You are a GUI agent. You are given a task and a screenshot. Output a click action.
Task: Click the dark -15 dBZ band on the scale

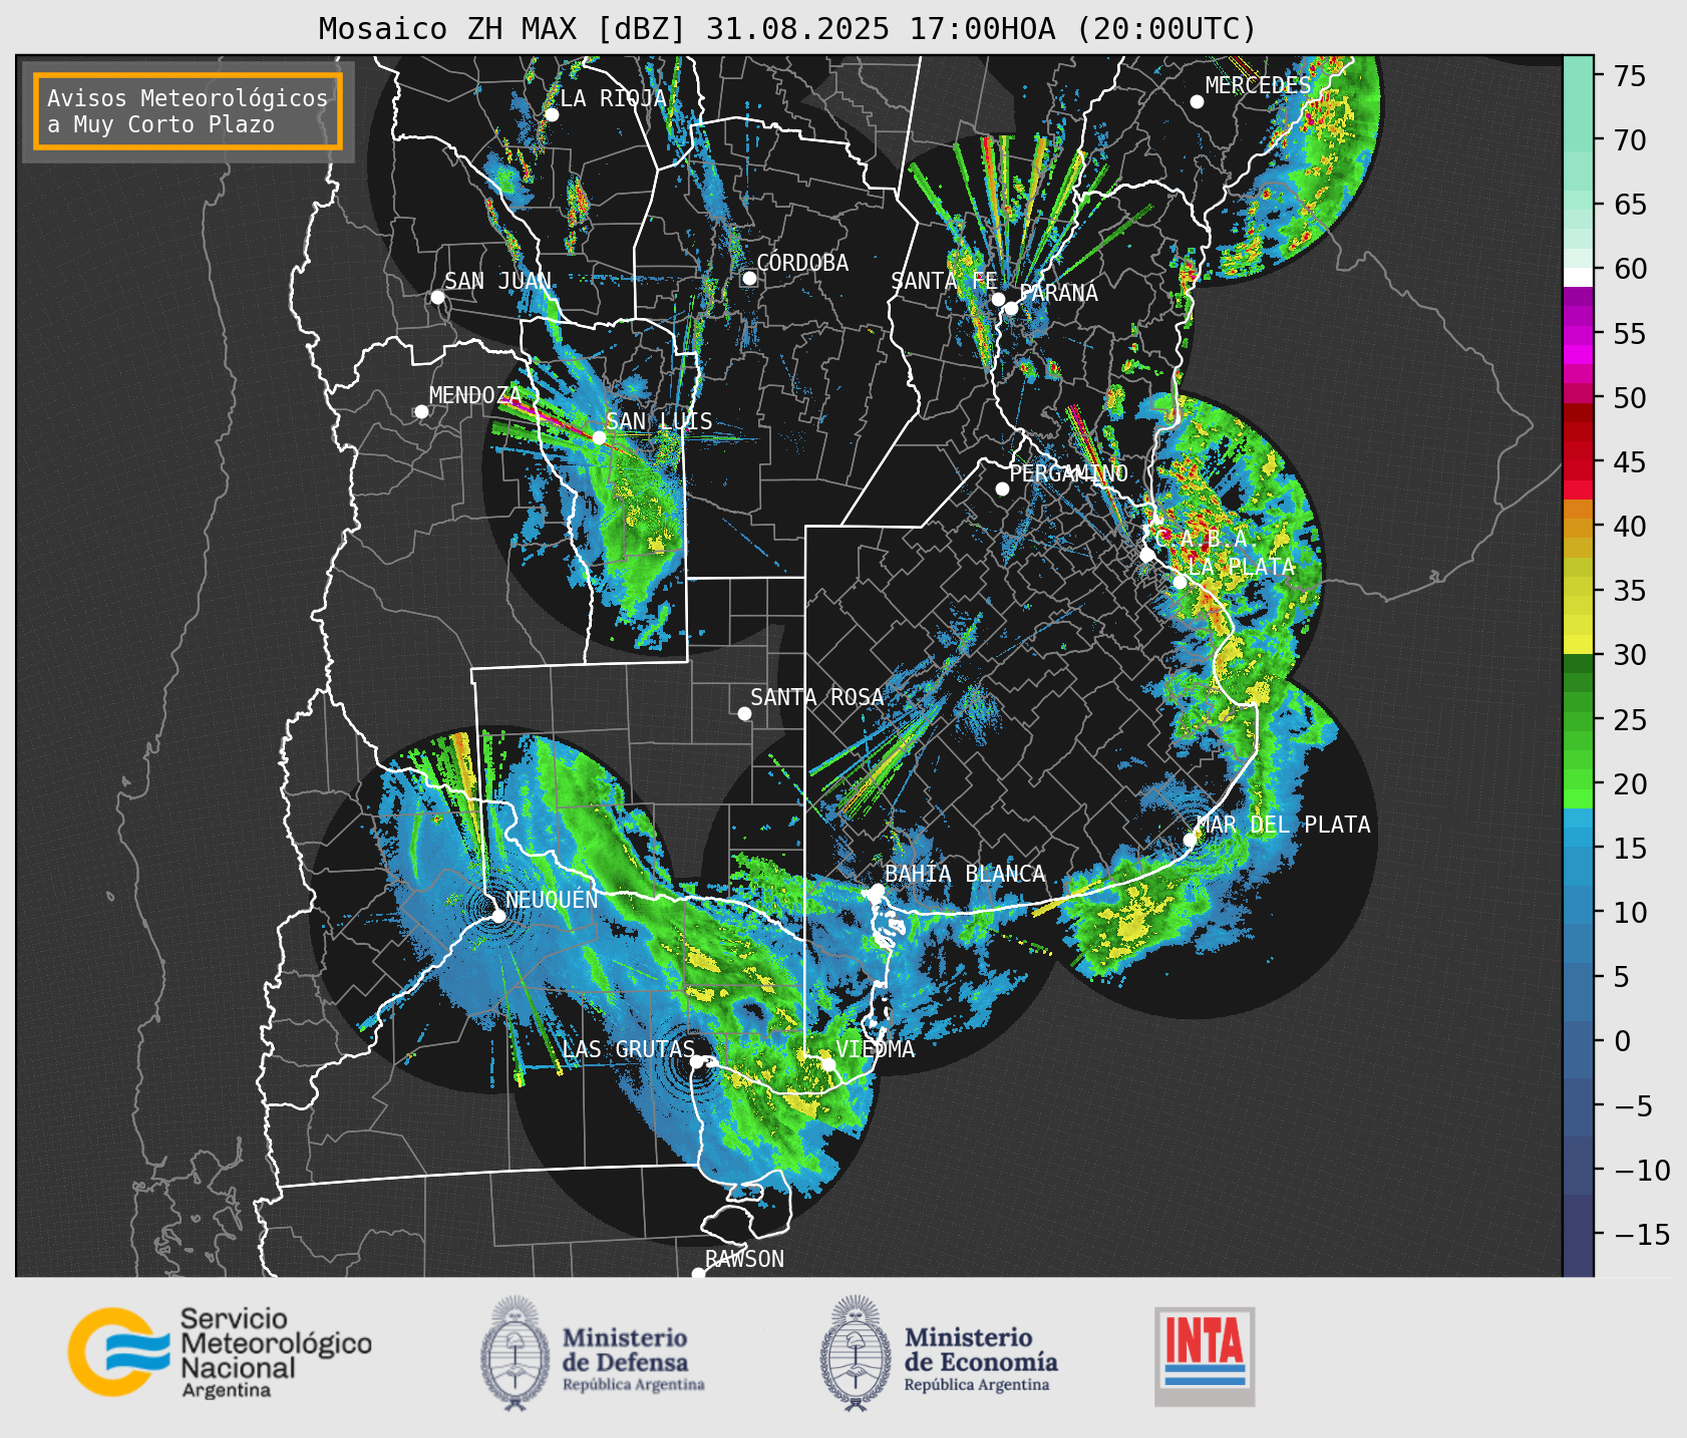1578,1235
